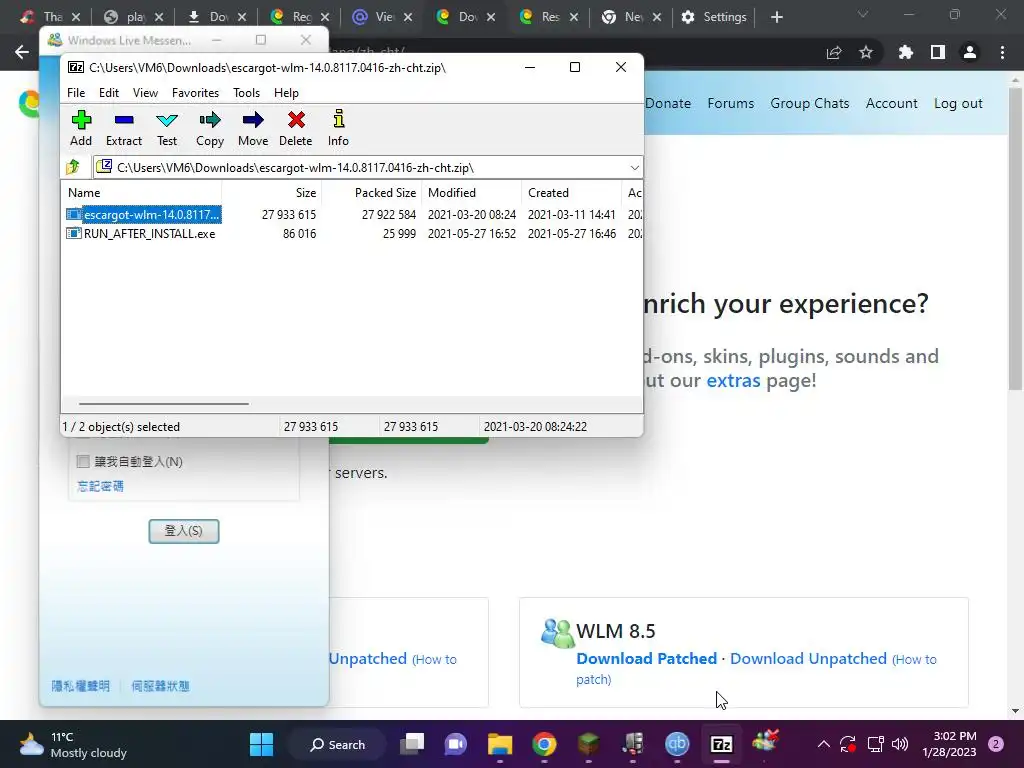This screenshot has width=1024, height=768.
Task: Open the Chrome extensions puzzle icon
Action: 906,52
